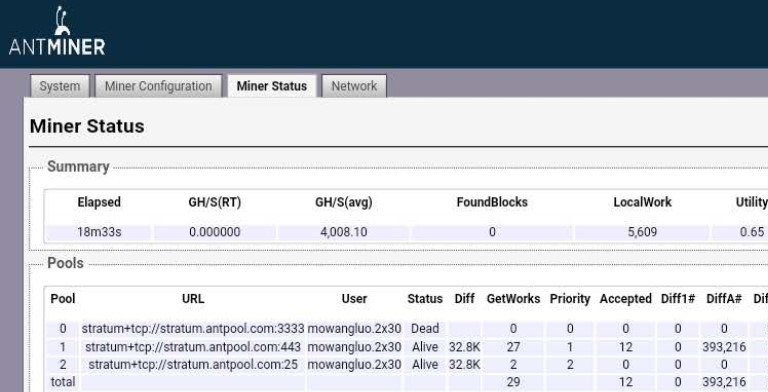This screenshot has height=392, width=768.
Task: Select the total row label
Action: tap(63, 382)
